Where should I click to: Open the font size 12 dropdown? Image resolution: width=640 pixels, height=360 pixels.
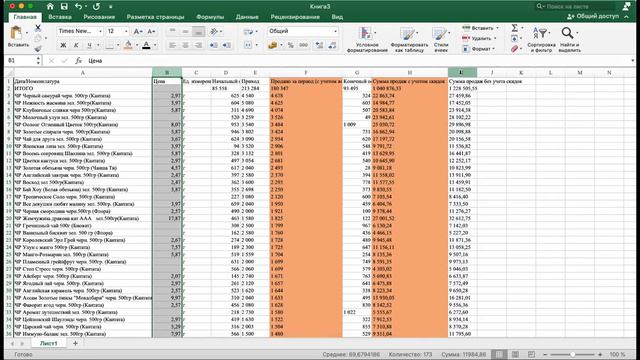[126, 31]
